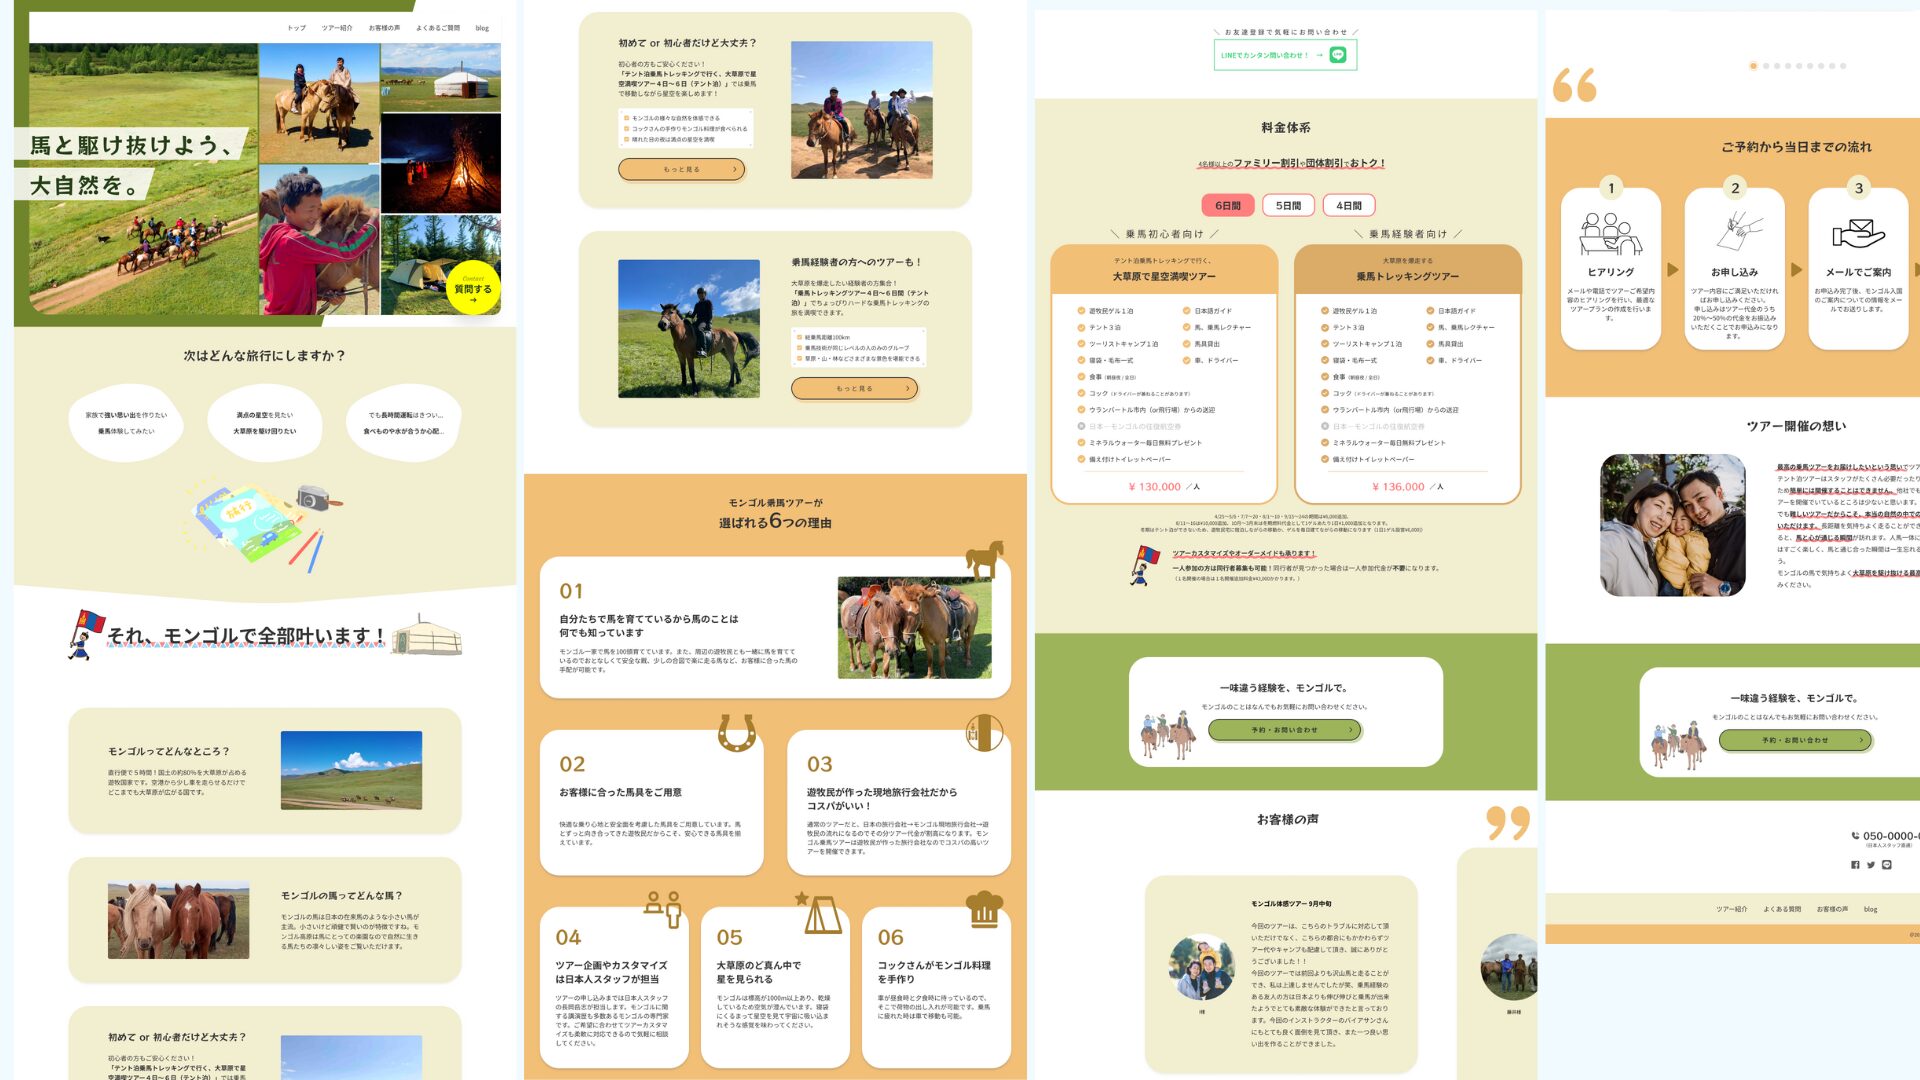
Task: Click the green LINE logo icon
Action: coord(1338,55)
